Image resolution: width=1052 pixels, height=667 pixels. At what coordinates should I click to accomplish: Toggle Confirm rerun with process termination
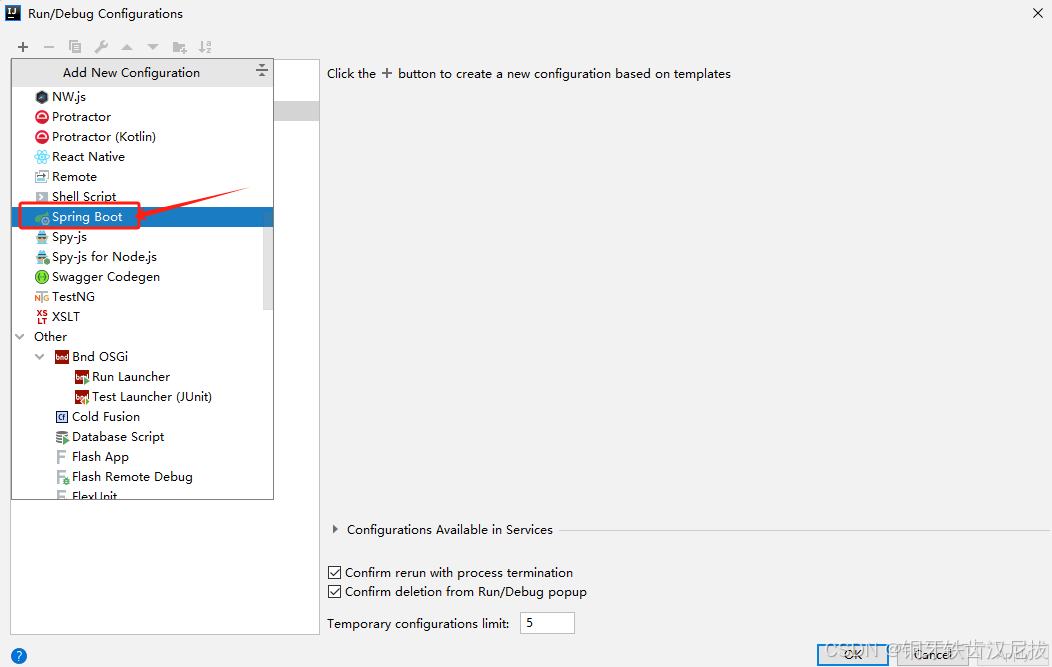[x=334, y=572]
